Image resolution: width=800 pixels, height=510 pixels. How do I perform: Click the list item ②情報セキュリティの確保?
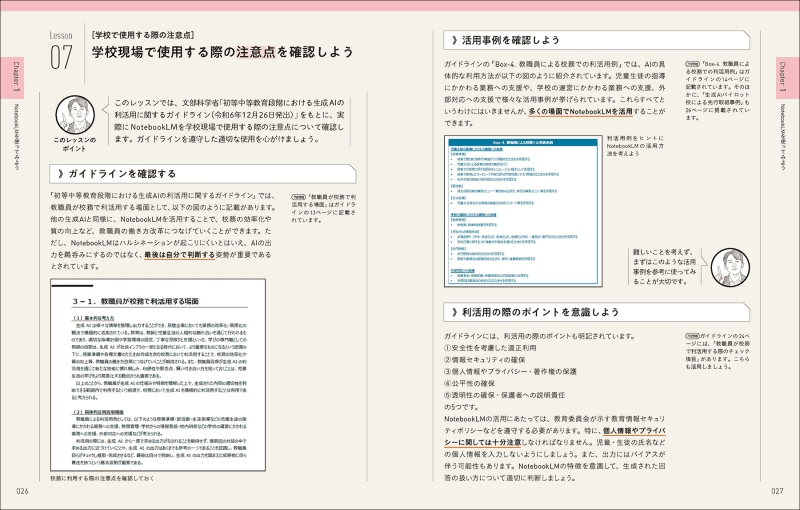click(485, 360)
